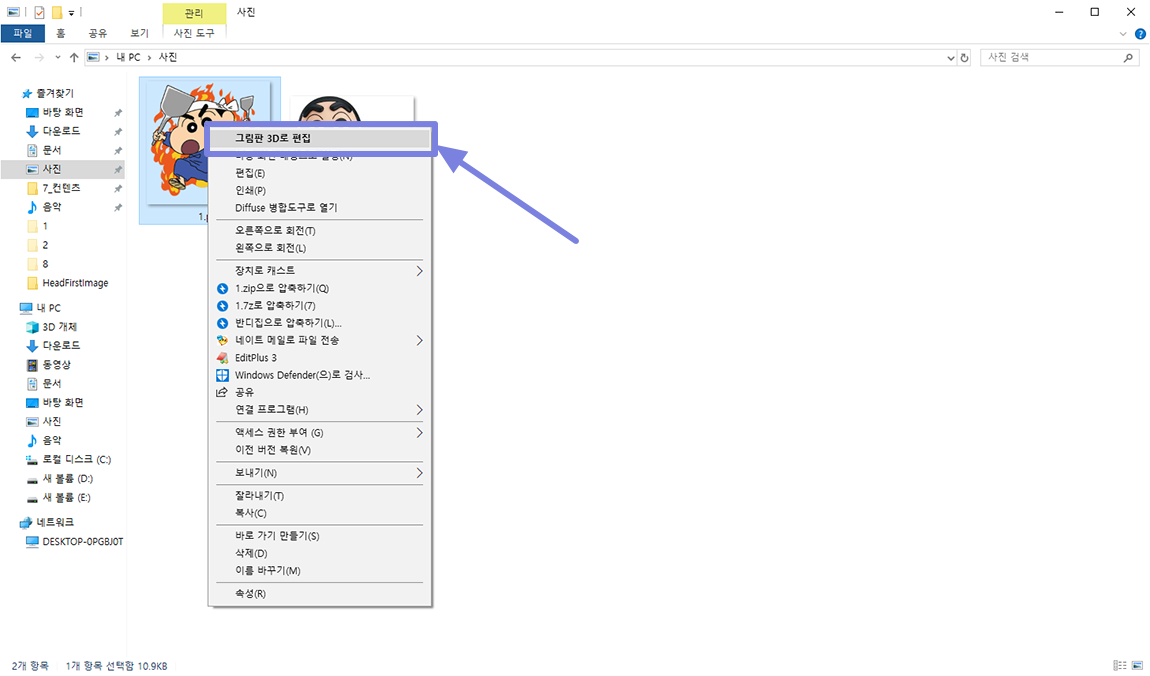Open HeadFirstImage folder in sidebar

pyautogui.click(x=76, y=283)
